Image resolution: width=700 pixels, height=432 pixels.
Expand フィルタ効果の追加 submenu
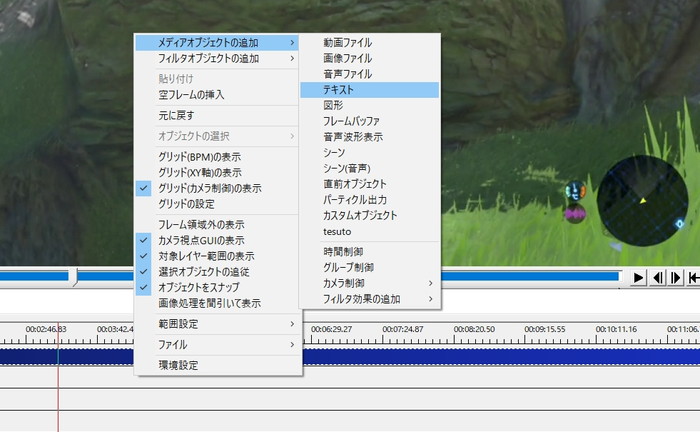[x=370, y=299]
